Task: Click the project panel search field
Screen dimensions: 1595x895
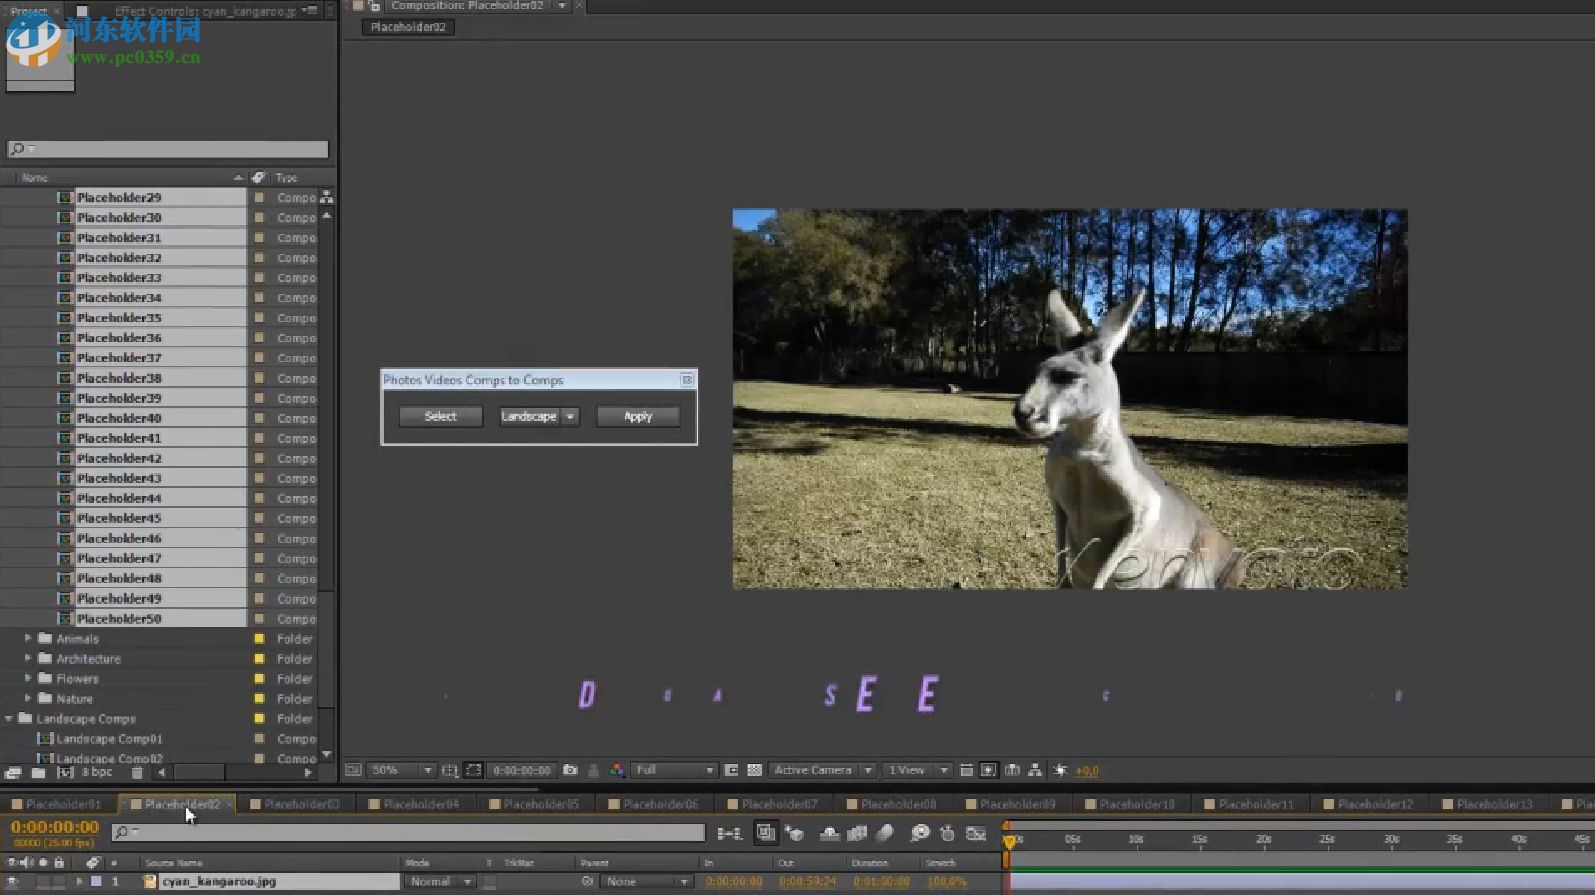Action: [168, 149]
